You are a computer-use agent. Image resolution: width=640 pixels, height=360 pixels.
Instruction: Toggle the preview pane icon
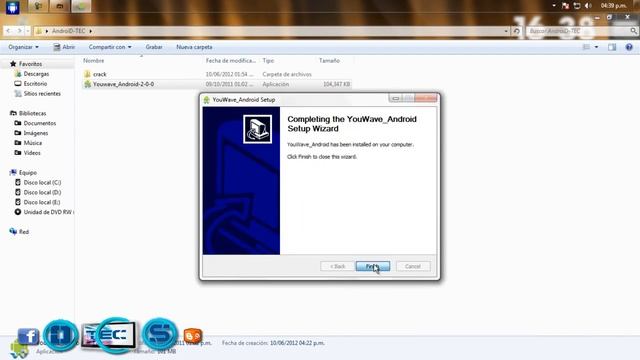(612, 47)
